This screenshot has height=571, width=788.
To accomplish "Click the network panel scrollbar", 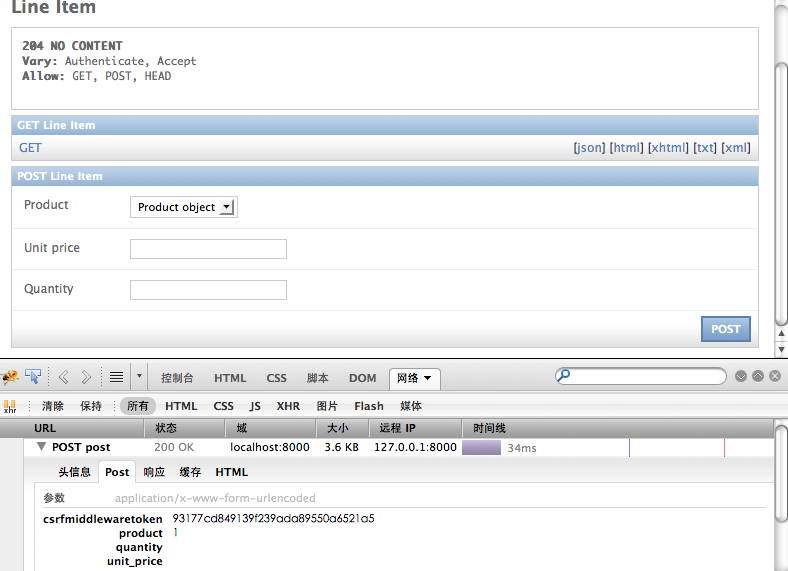I will pos(781,474).
